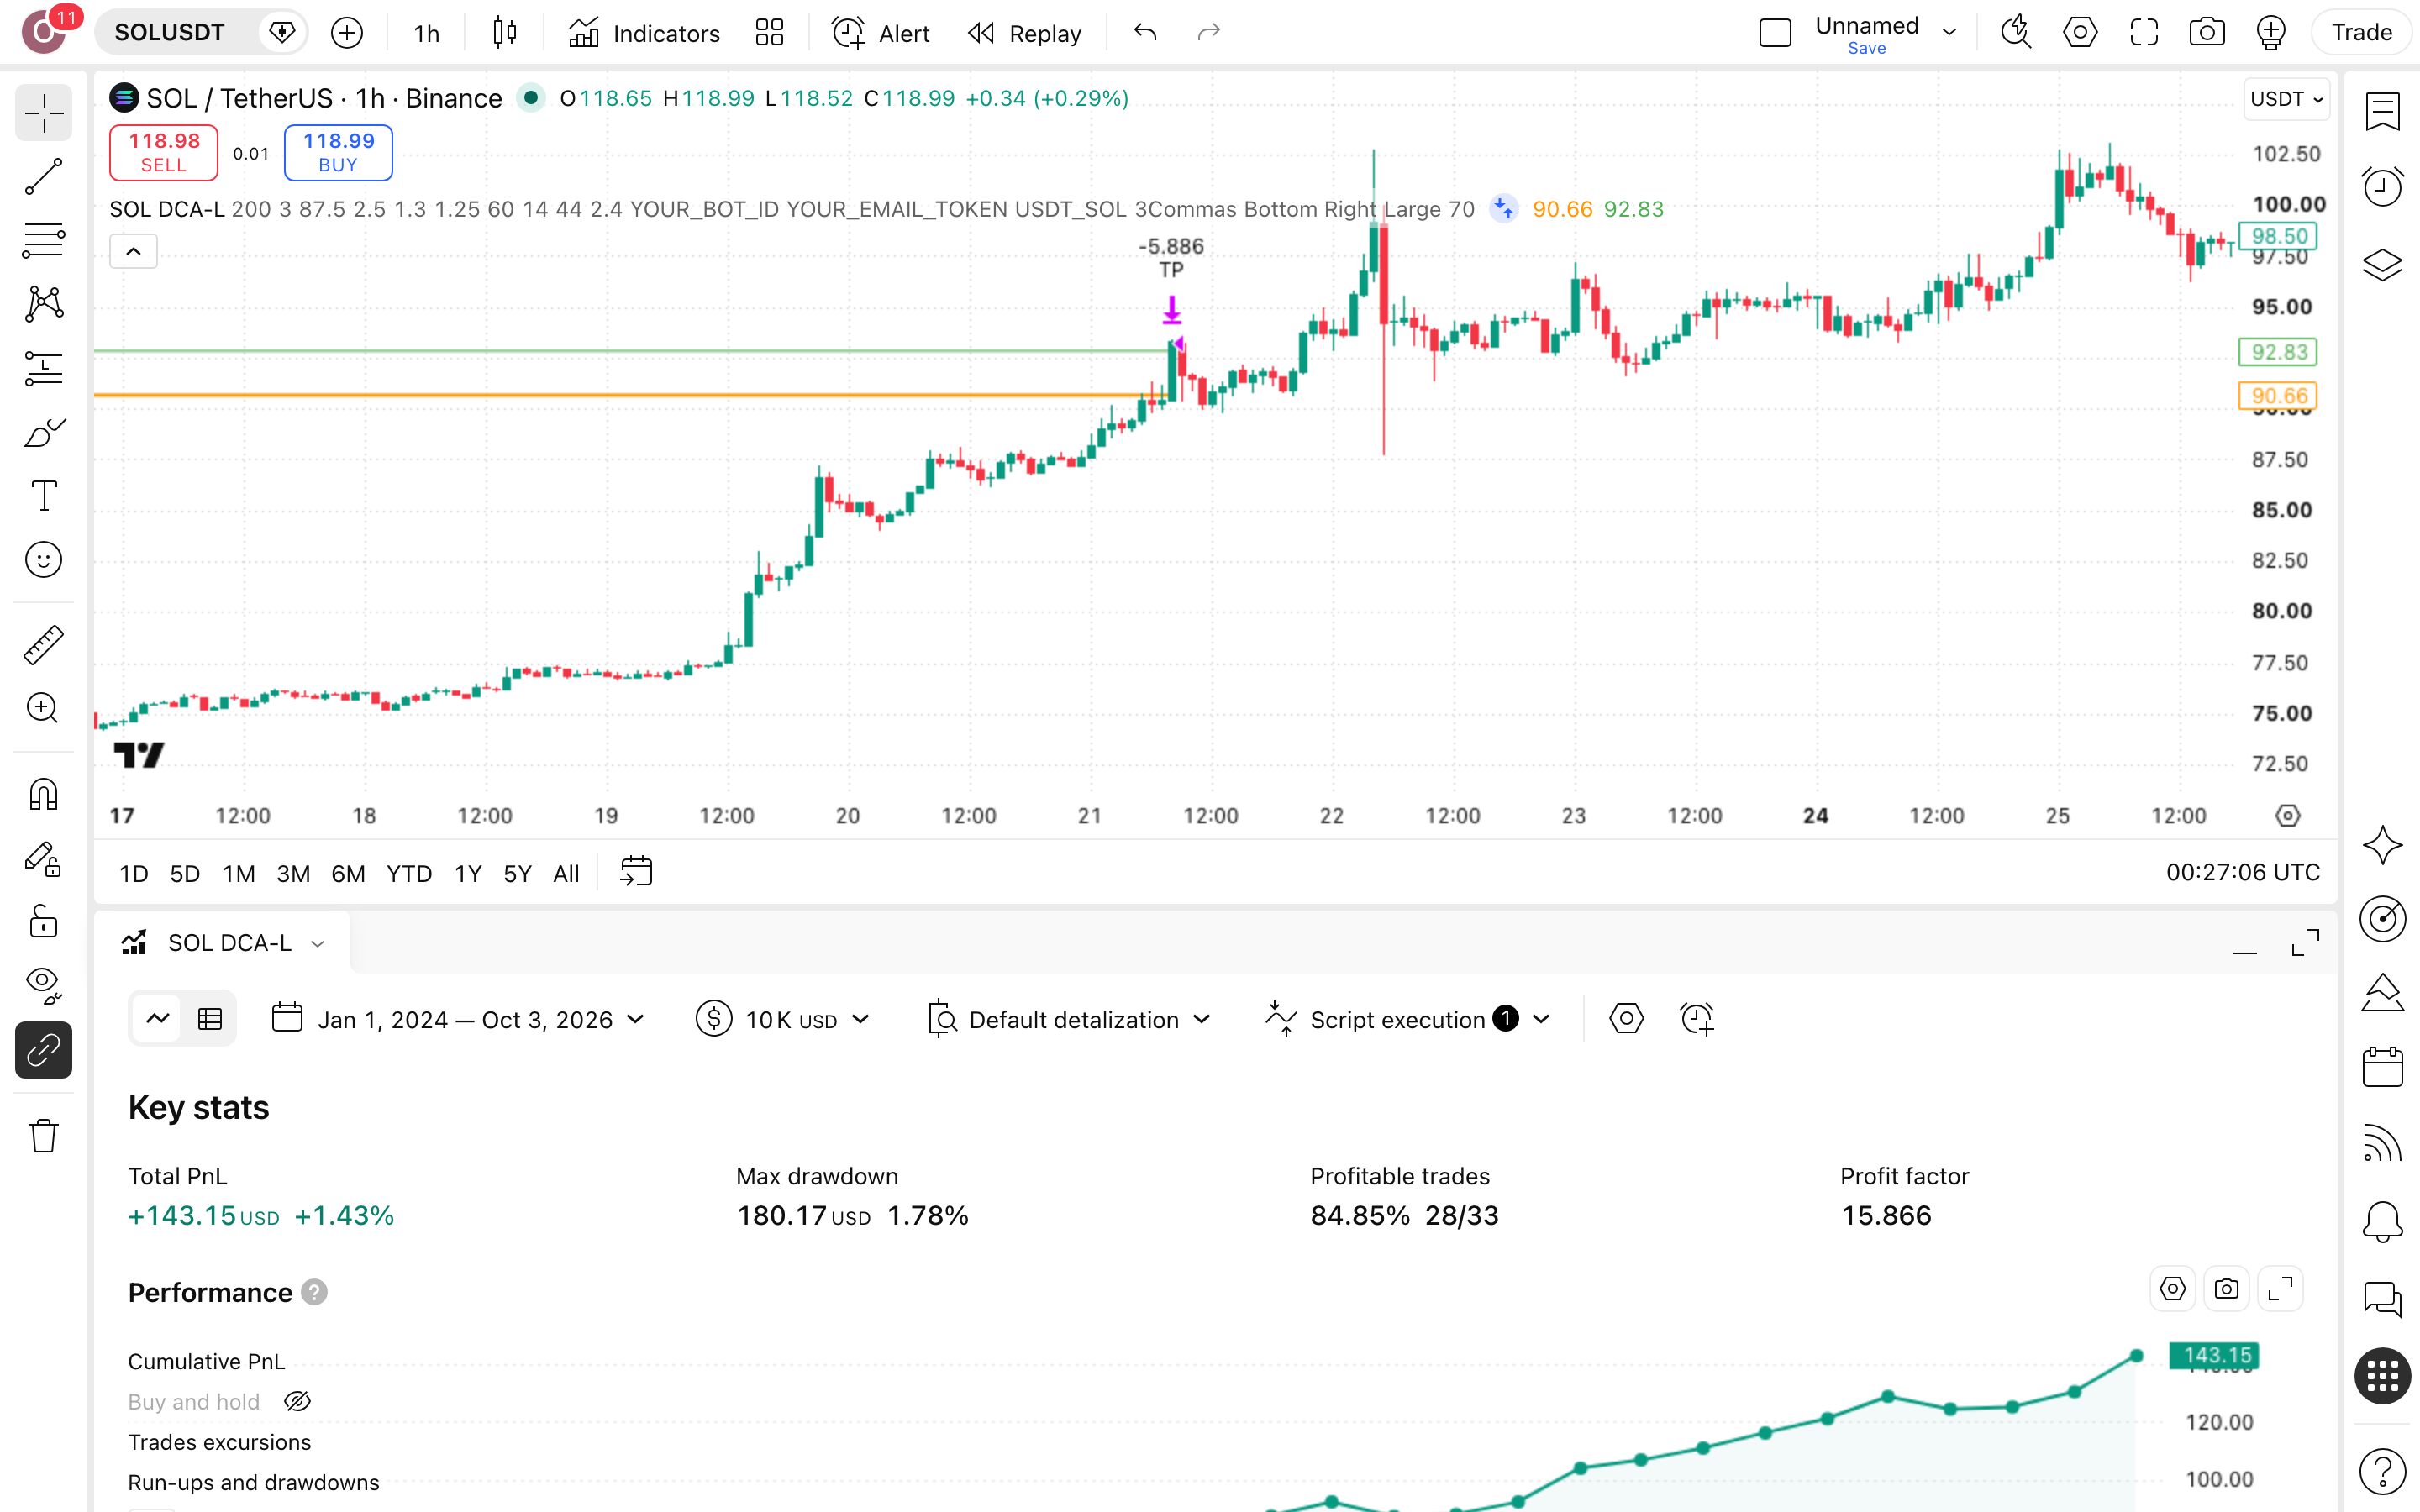Click the 118.98 SELL button
Image resolution: width=2420 pixels, height=1512 pixels.
pos(163,152)
